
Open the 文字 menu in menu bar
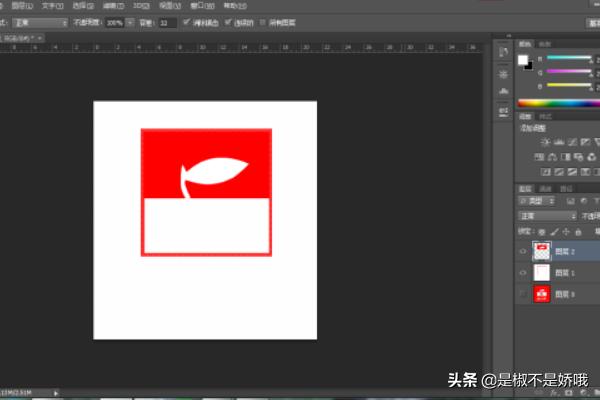click(x=46, y=5)
